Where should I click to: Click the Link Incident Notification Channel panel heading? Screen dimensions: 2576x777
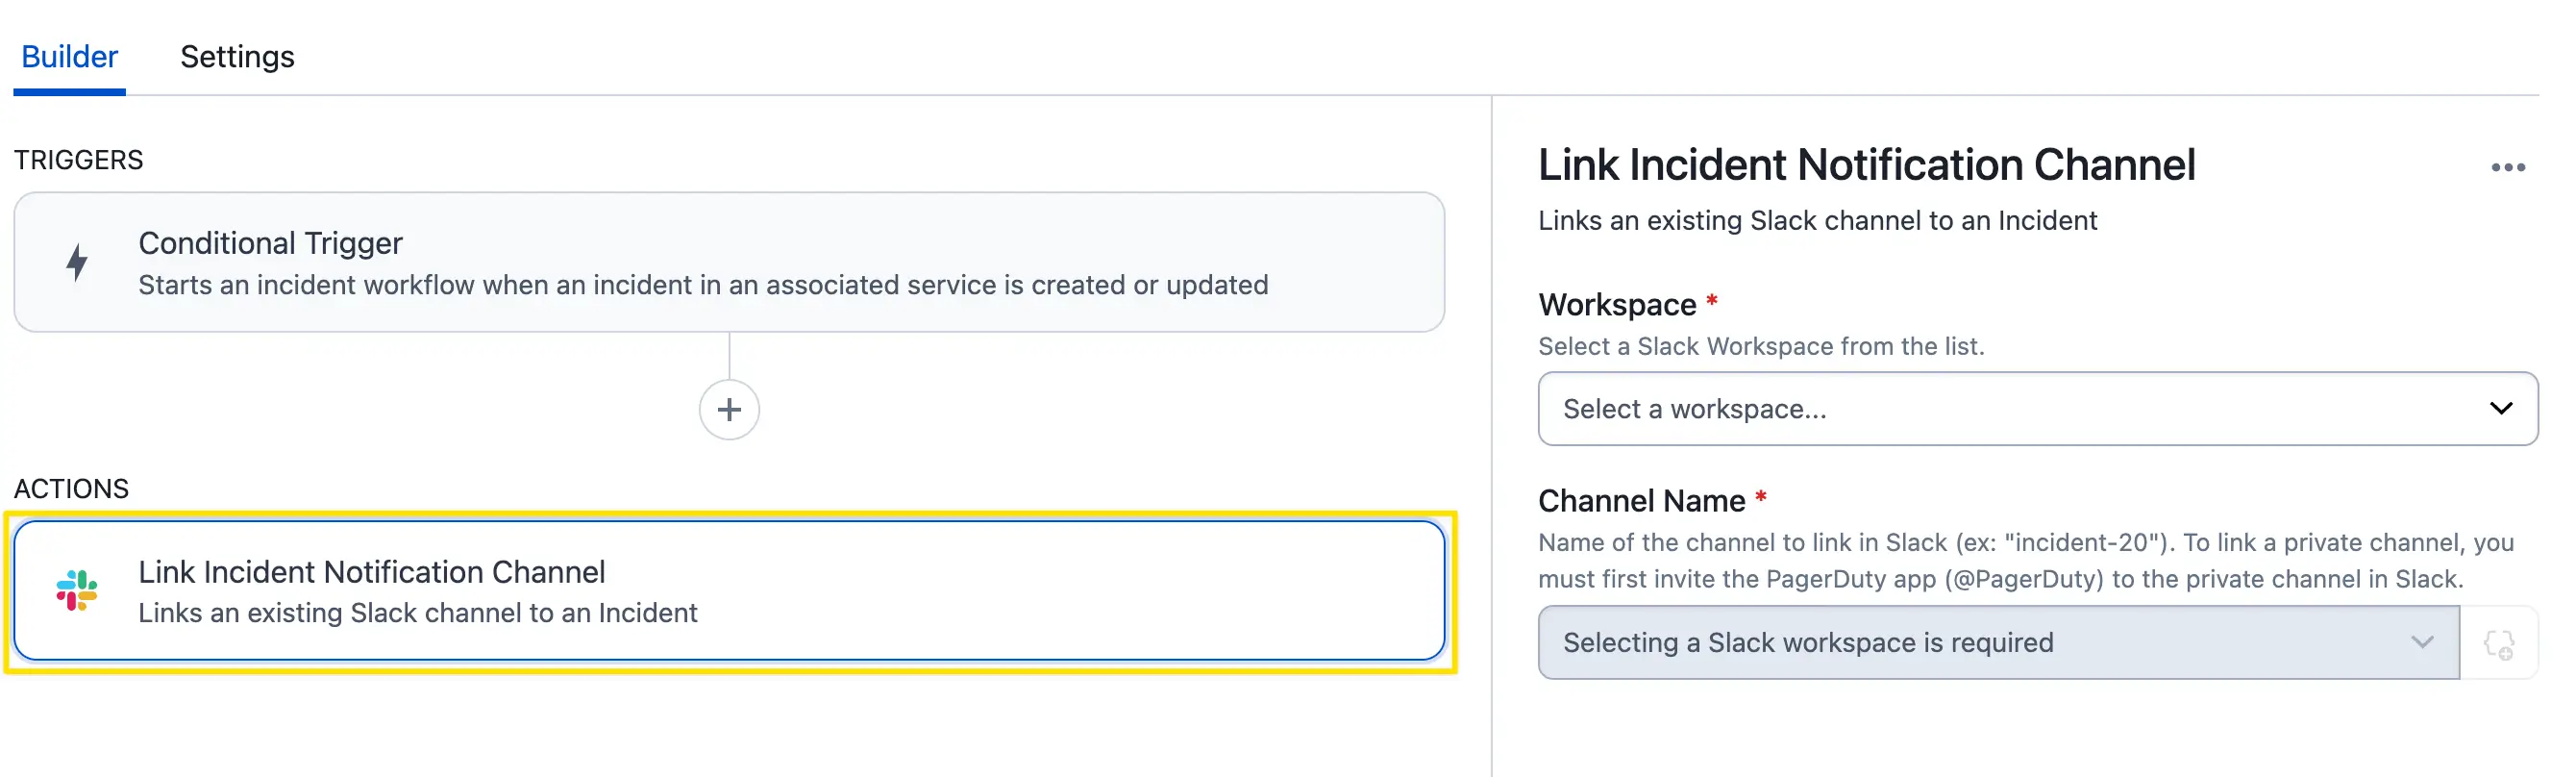click(1866, 165)
